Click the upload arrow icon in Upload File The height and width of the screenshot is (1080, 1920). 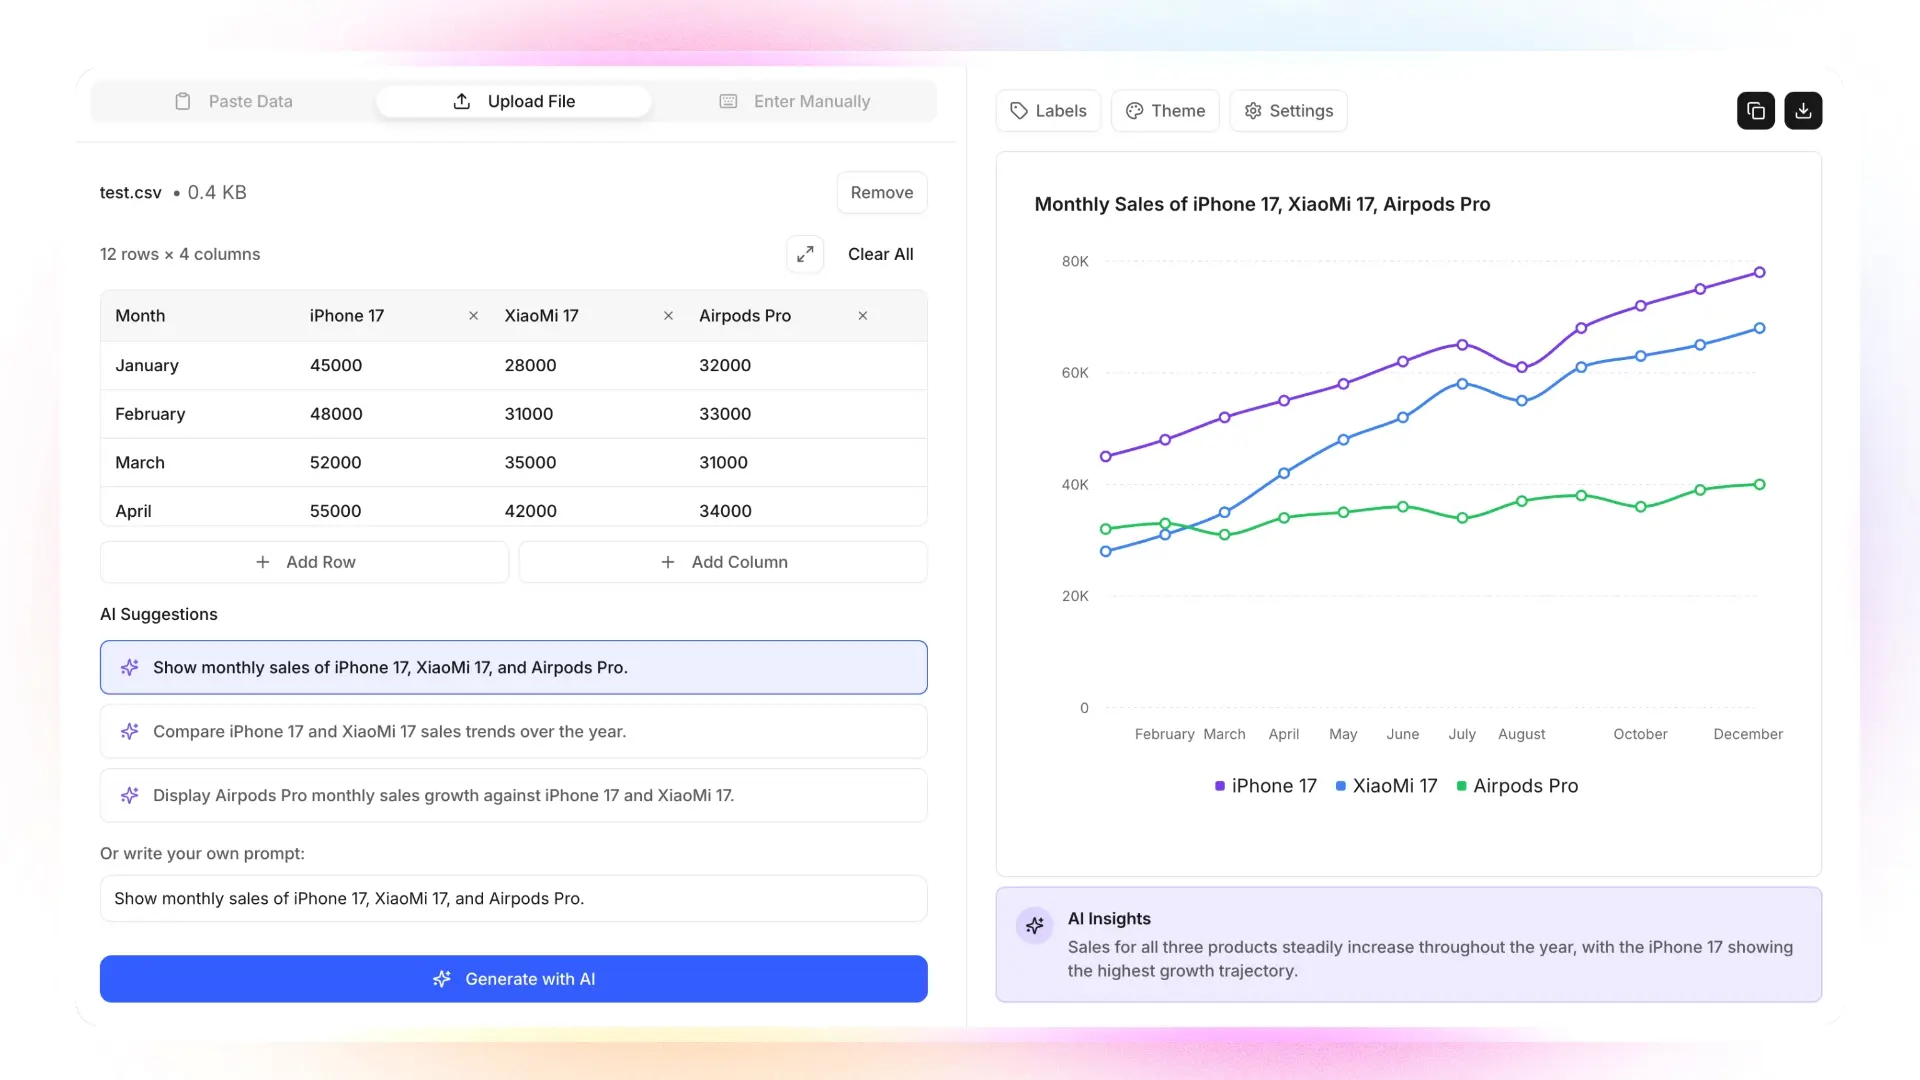point(461,101)
